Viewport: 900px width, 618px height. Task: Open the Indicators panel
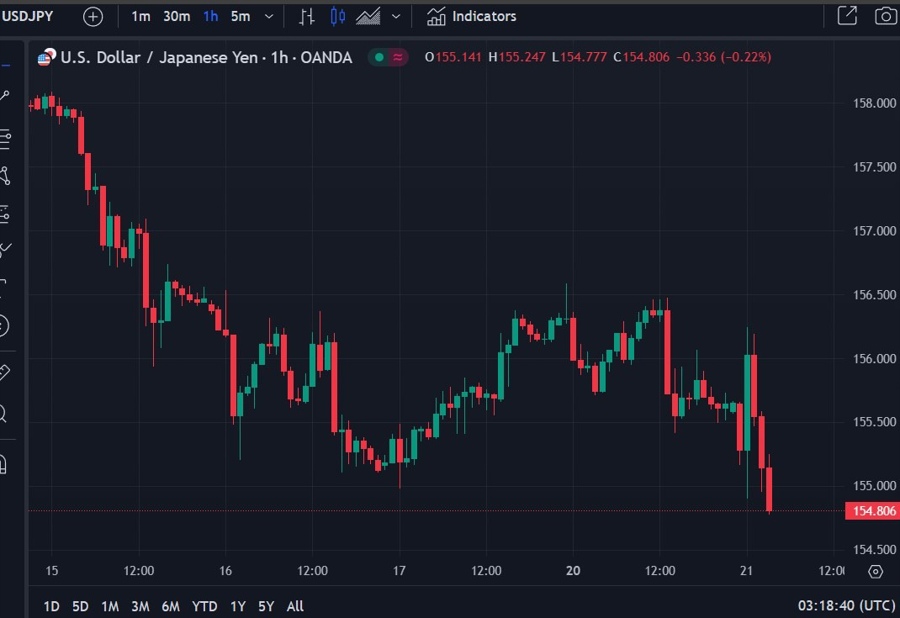[471, 17]
